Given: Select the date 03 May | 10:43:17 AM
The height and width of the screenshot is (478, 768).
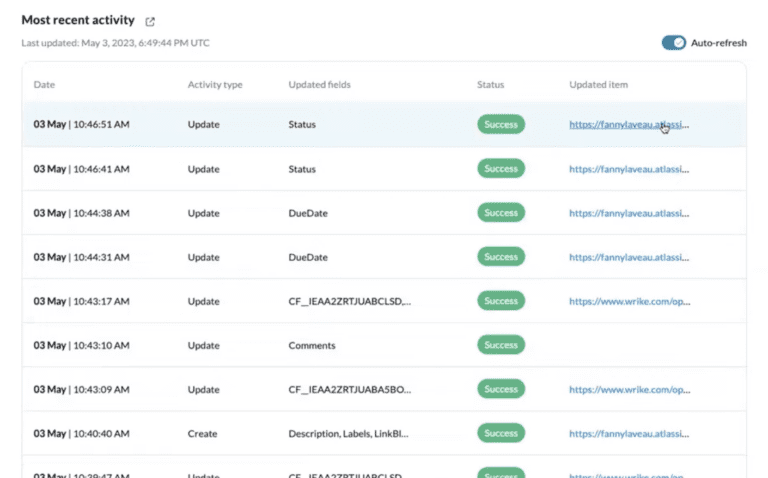Looking at the screenshot, I should 81,301.
